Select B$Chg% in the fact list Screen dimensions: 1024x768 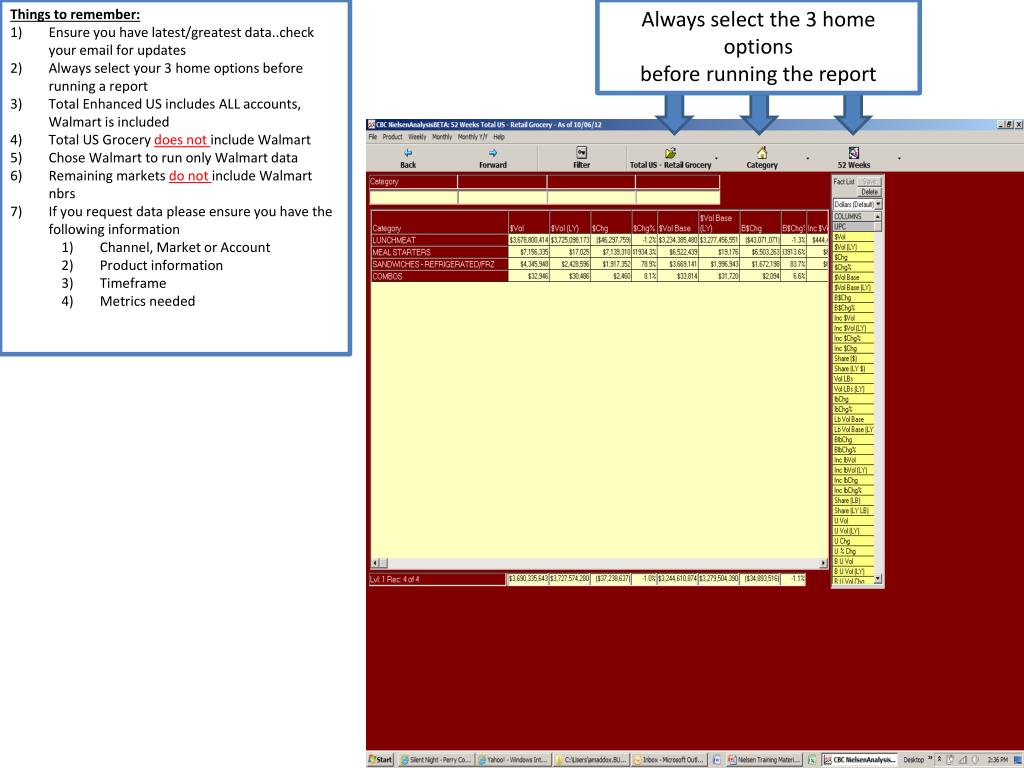tap(853, 308)
